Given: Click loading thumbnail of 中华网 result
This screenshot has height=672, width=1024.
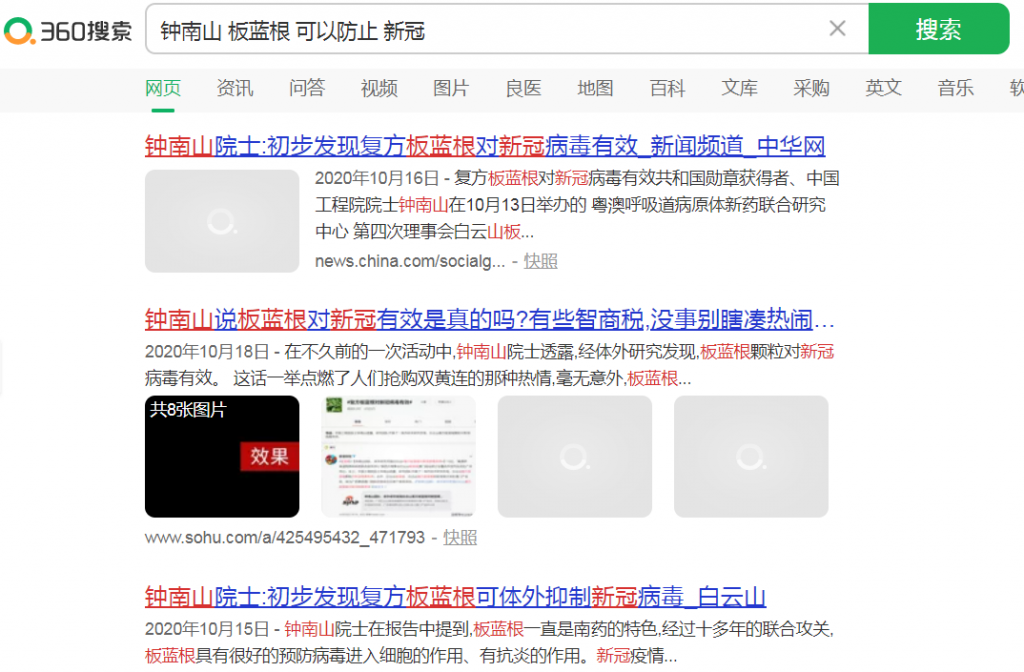Looking at the screenshot, I should (x=222, y=221).
